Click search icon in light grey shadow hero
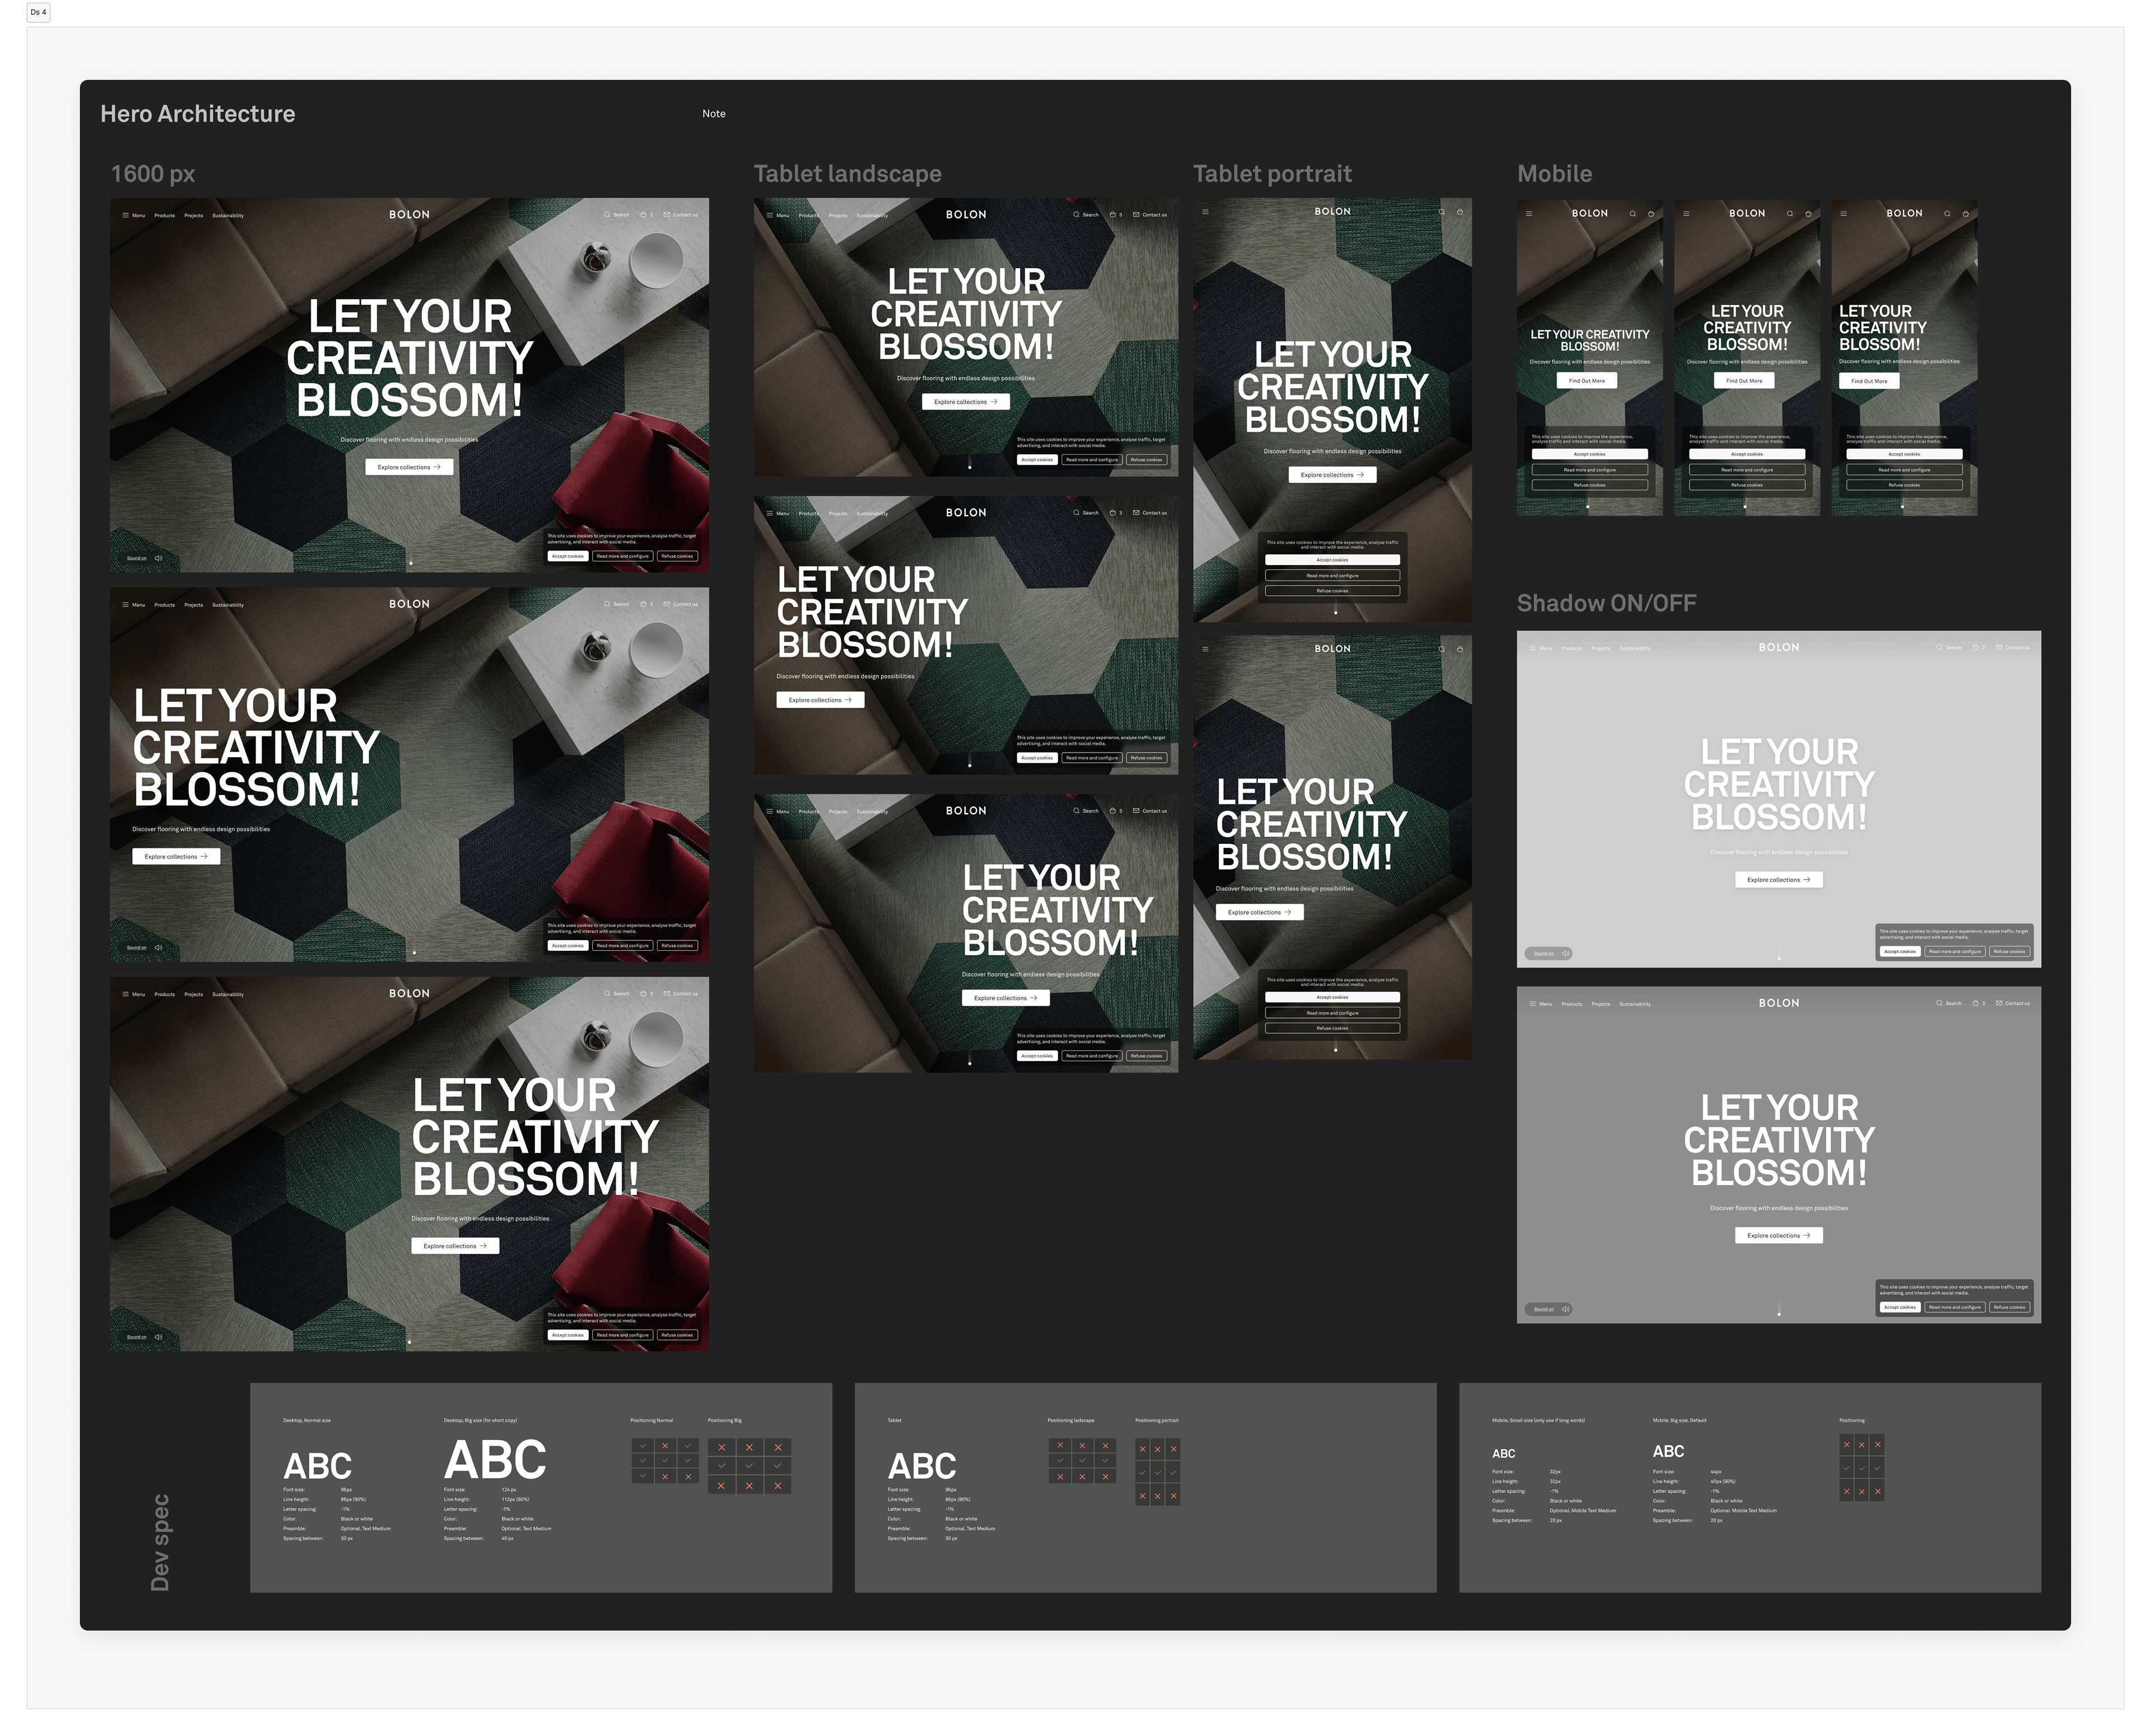 [x=1939, y=647]
